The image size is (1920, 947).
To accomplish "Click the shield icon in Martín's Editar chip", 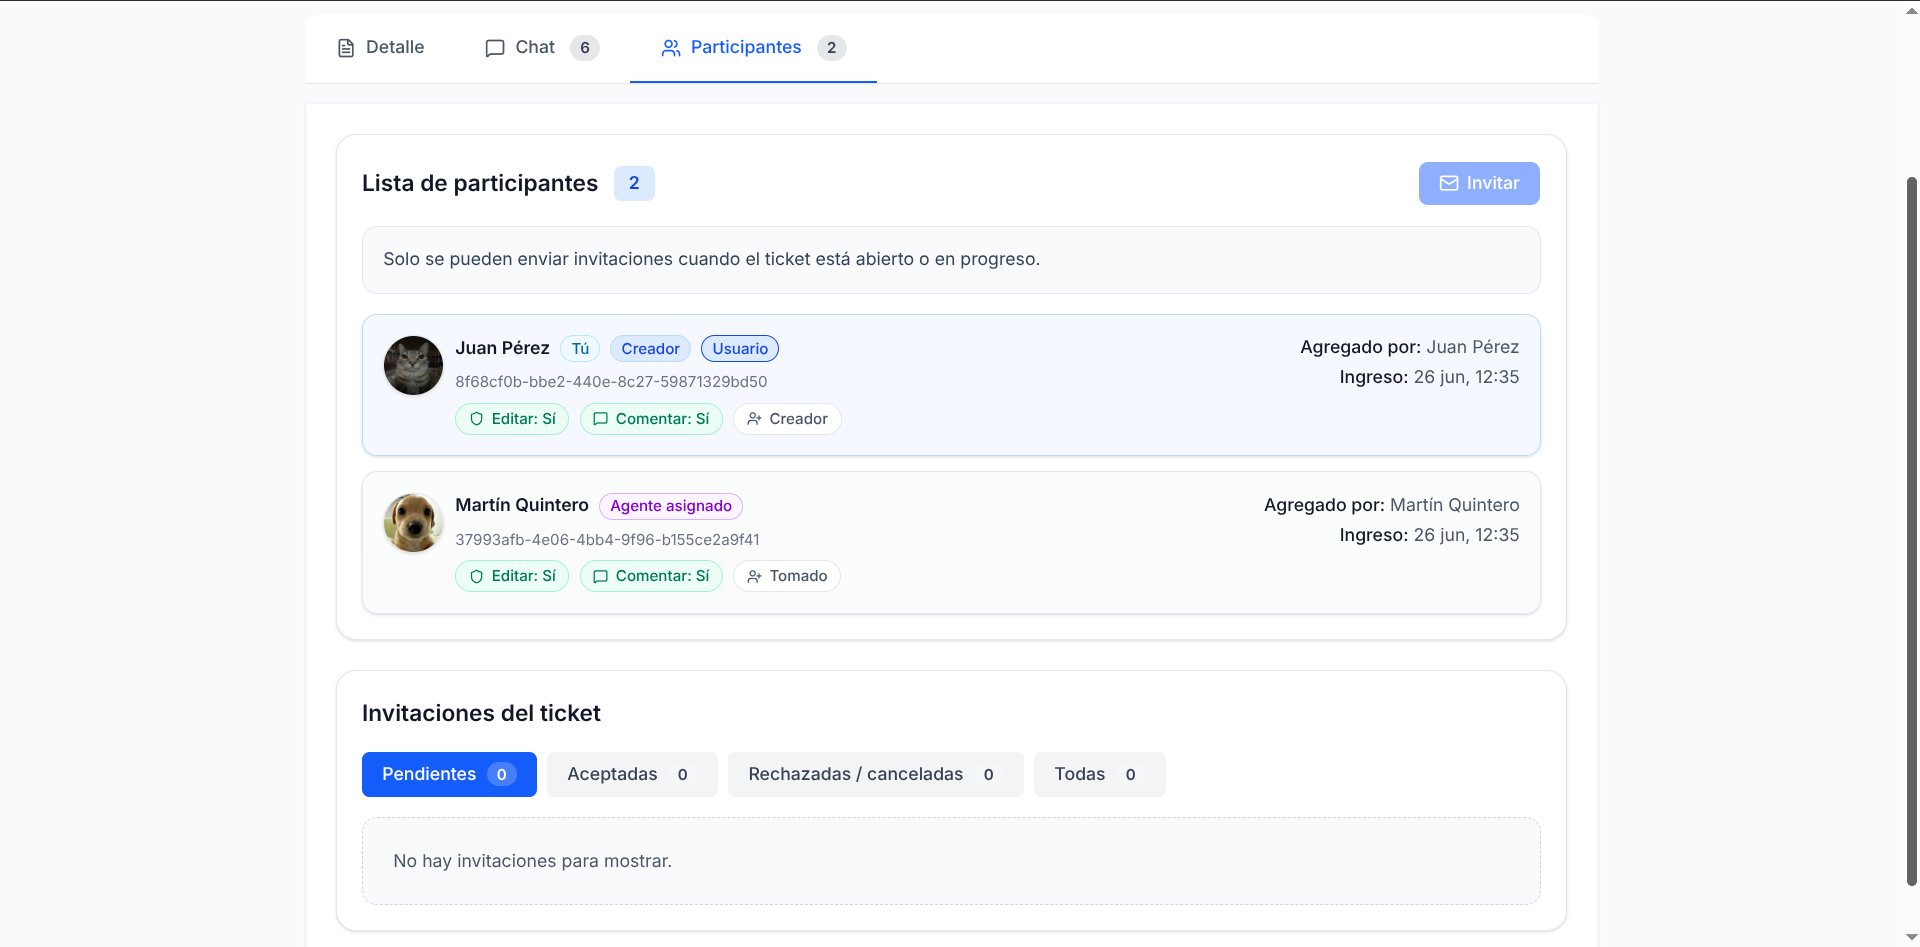I will (x=477, y=576).
